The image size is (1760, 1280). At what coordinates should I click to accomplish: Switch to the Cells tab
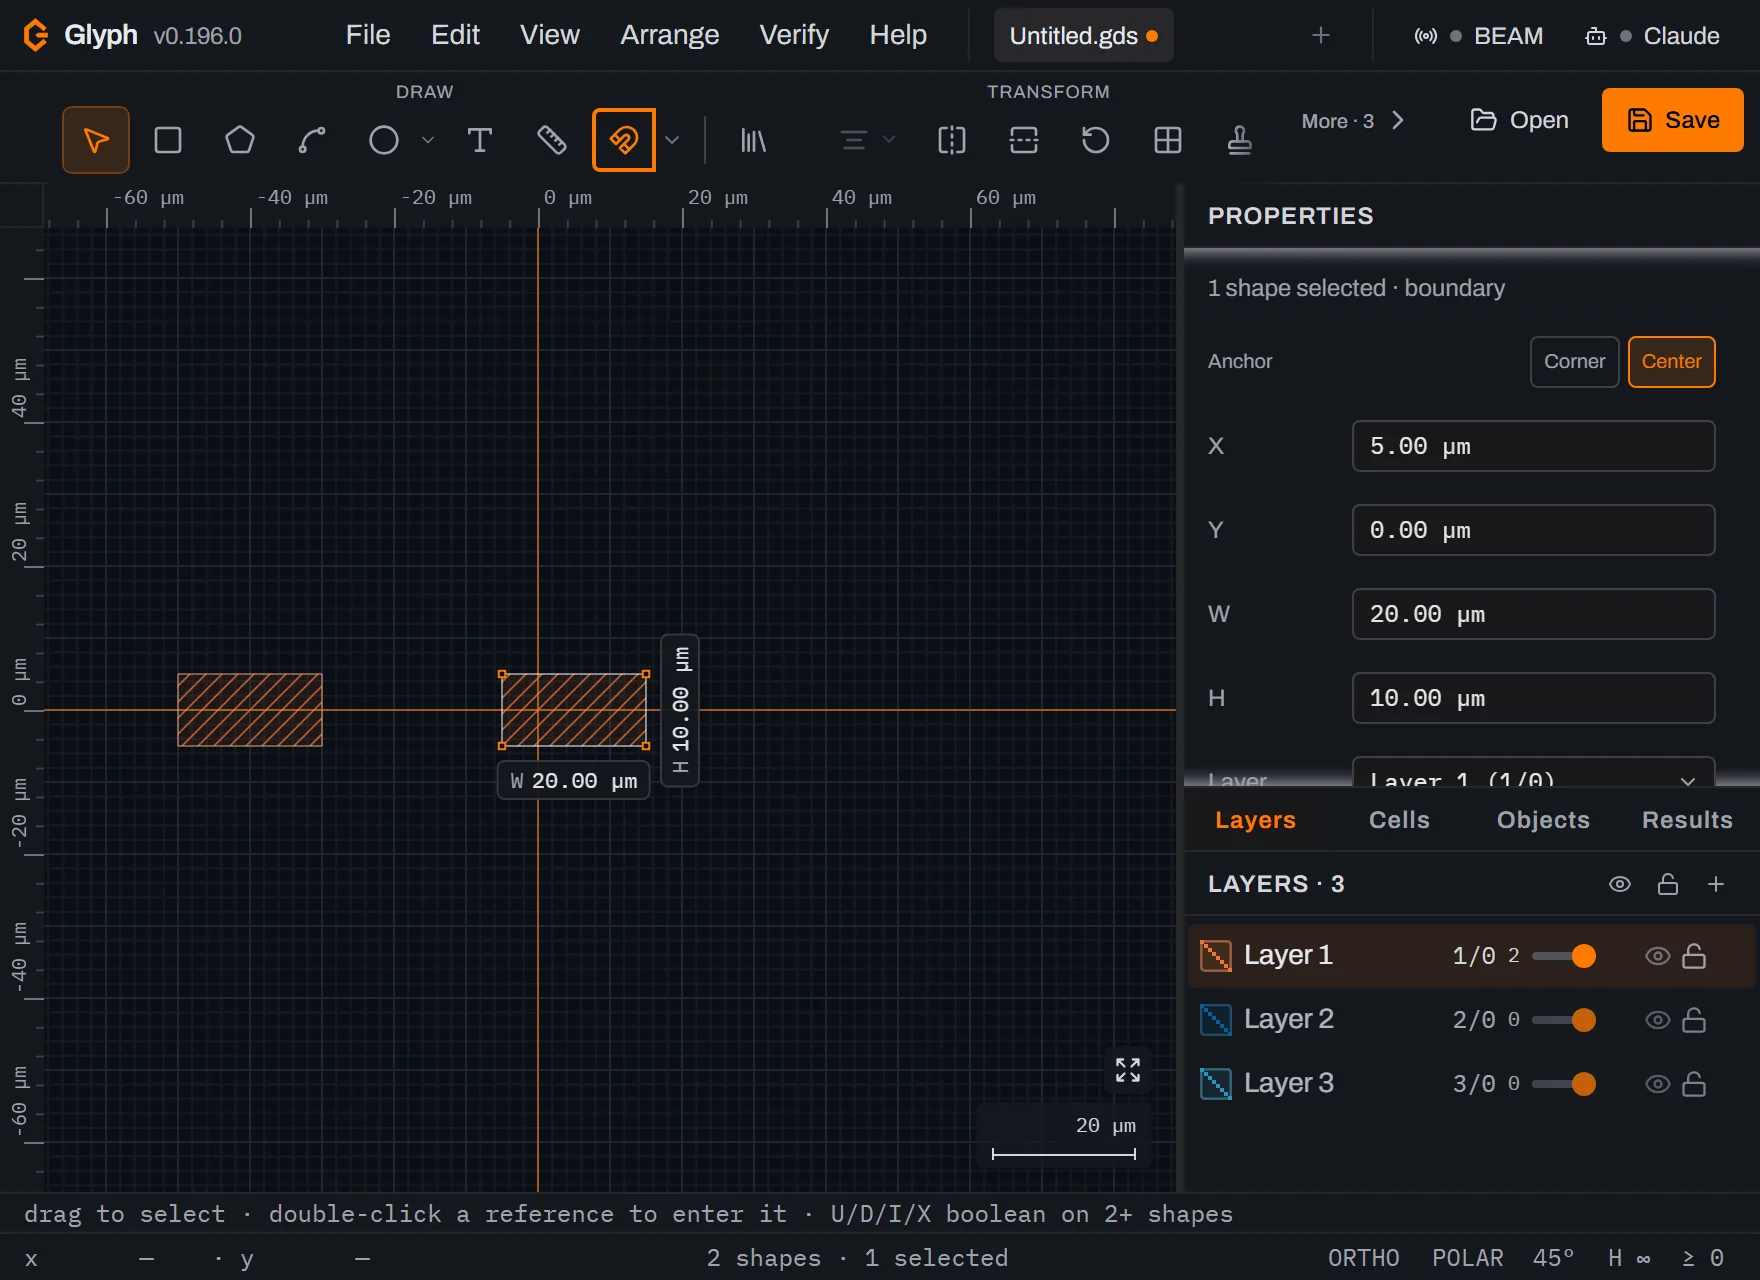(1399, 820)
